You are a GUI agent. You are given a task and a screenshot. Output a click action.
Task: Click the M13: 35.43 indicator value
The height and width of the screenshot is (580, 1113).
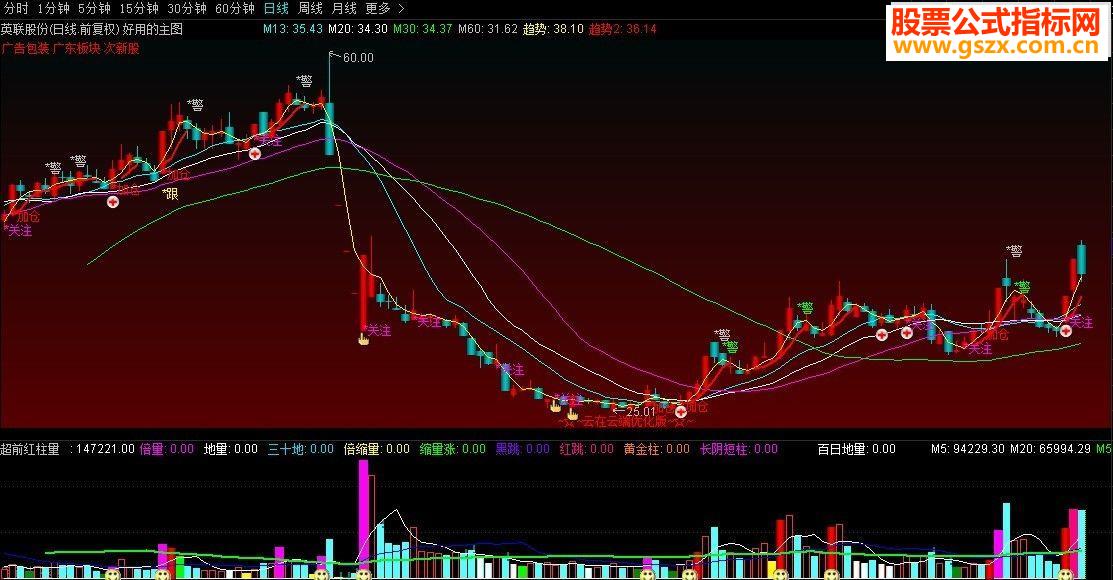(x=292, y=29)
